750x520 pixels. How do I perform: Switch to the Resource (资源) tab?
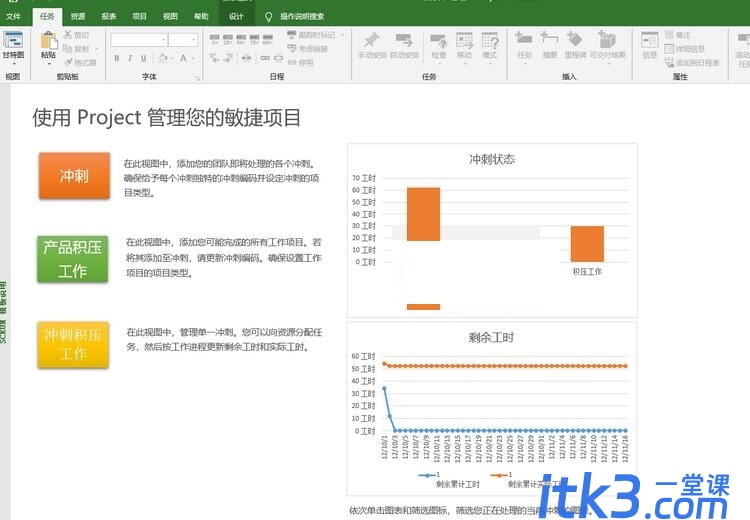tap(77, 16)
